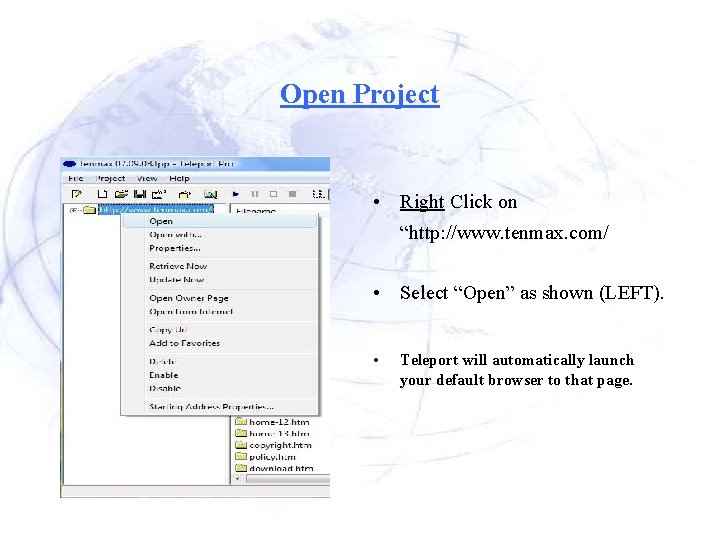Choose Update Now in the context menu
Image resolution: width=720 pixels, height=540 pixels.
pos(219,279)
